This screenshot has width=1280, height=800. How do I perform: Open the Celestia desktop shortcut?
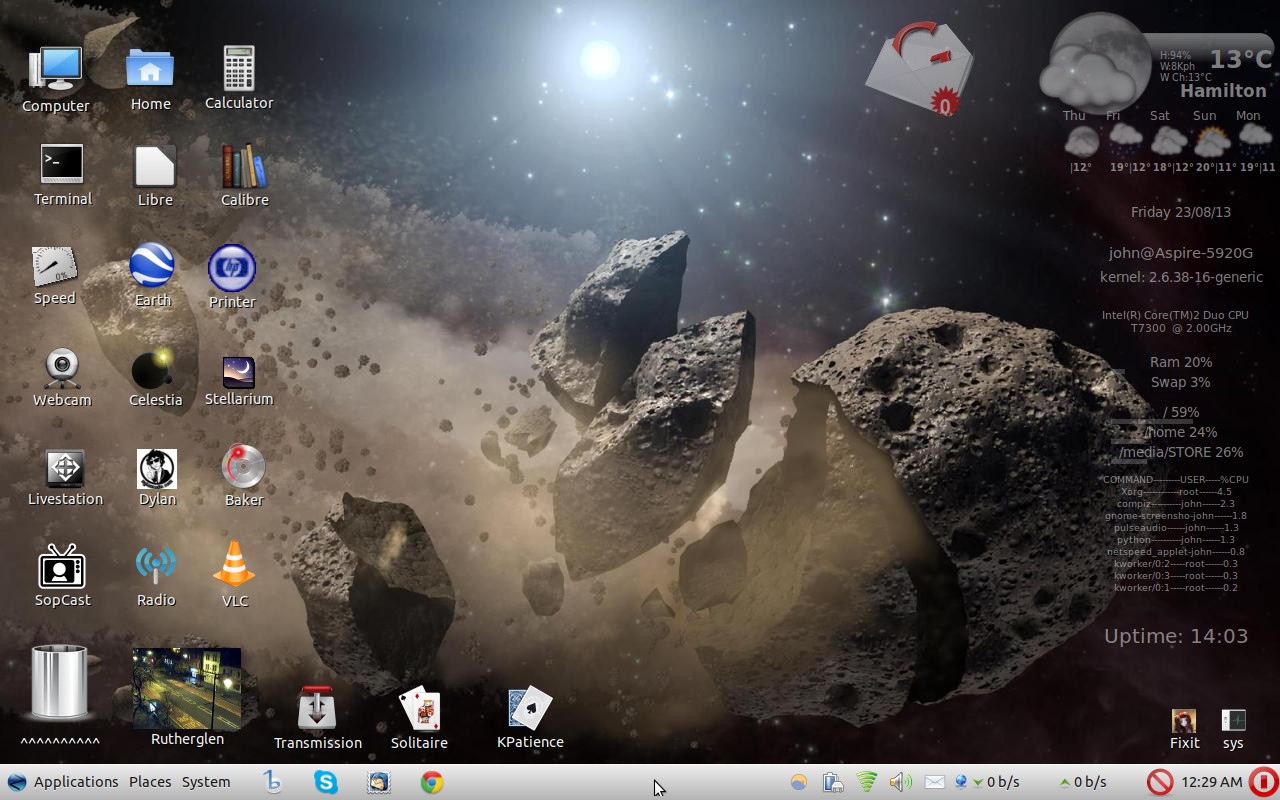pos(154,370)
